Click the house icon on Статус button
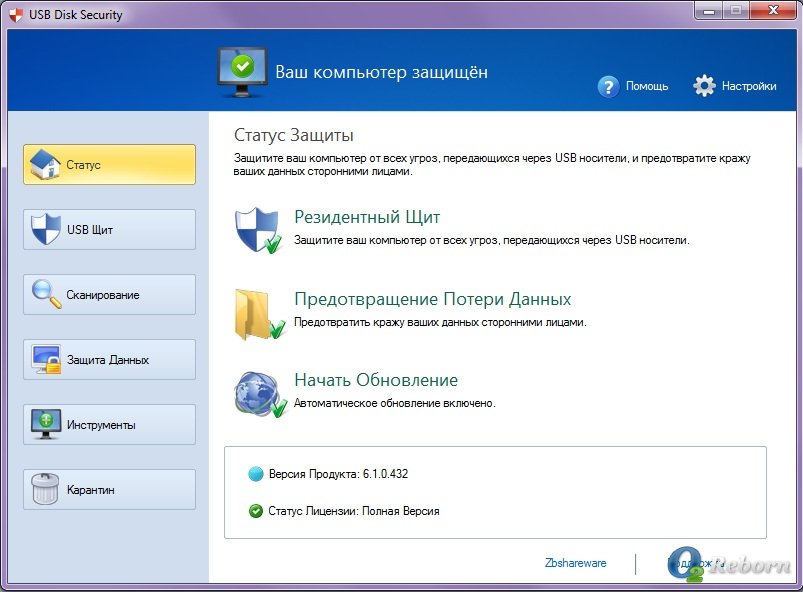 point(45,164)
